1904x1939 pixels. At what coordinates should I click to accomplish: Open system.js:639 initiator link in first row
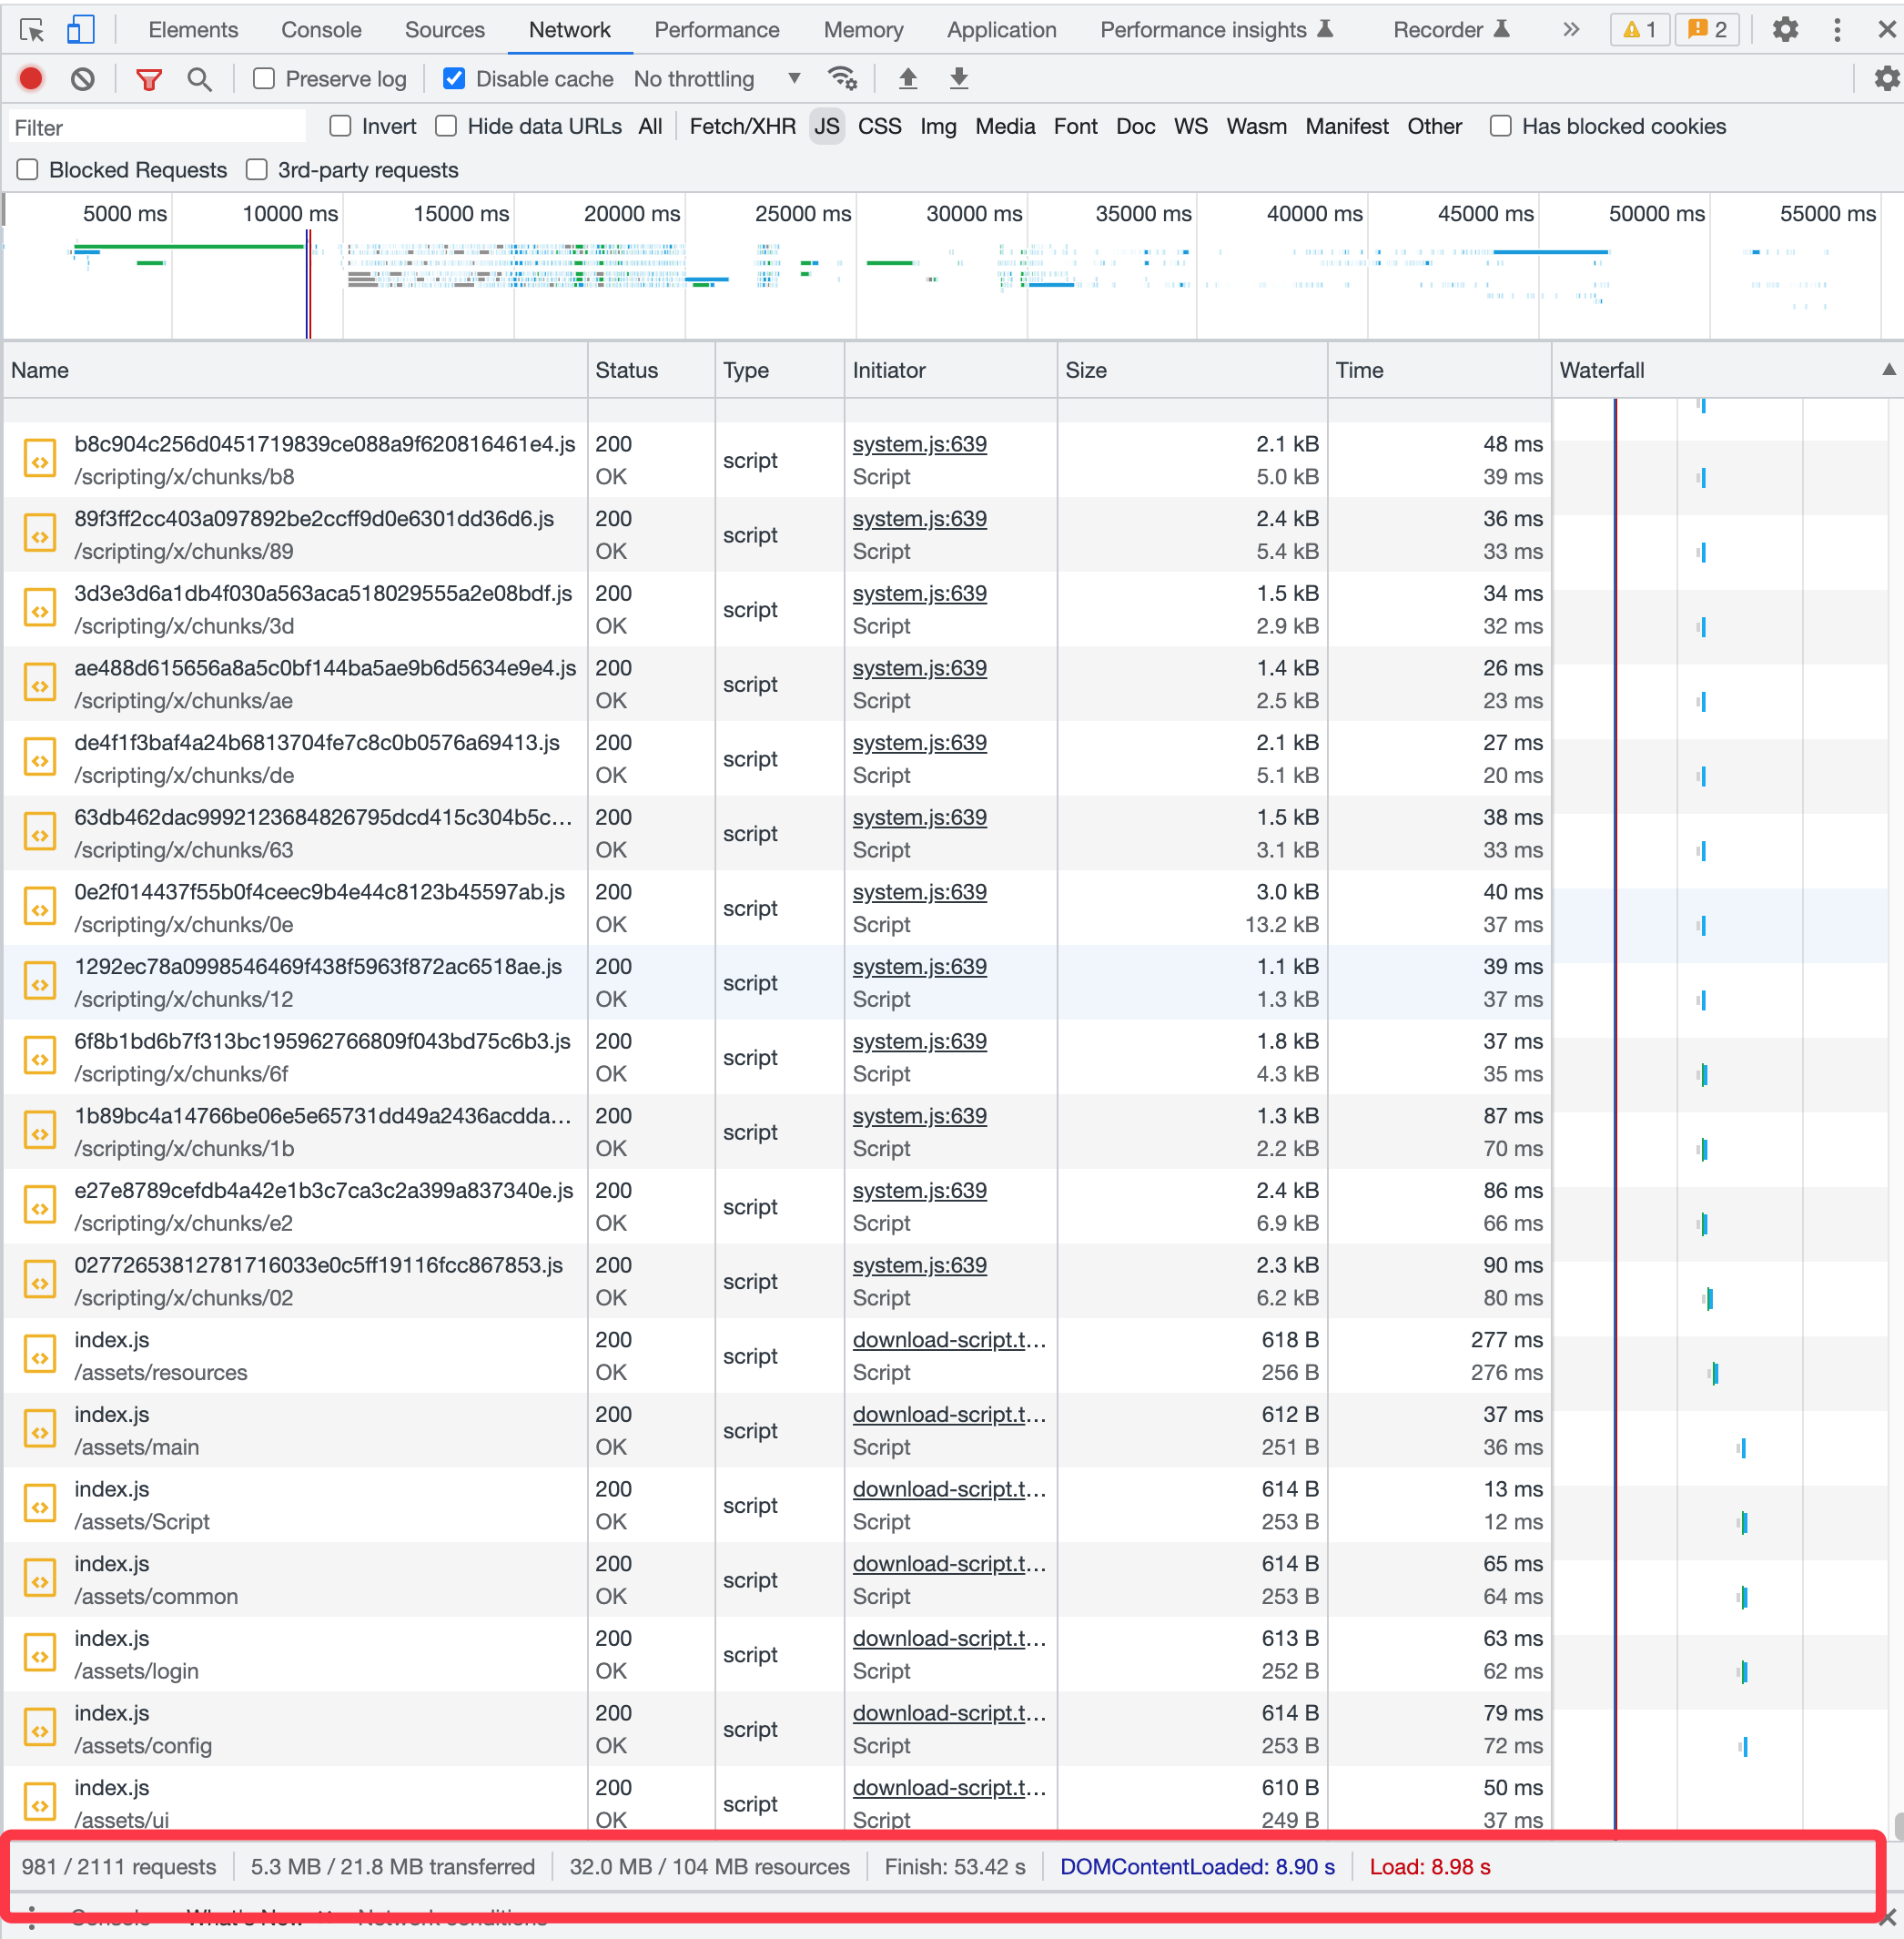(918, 444)
